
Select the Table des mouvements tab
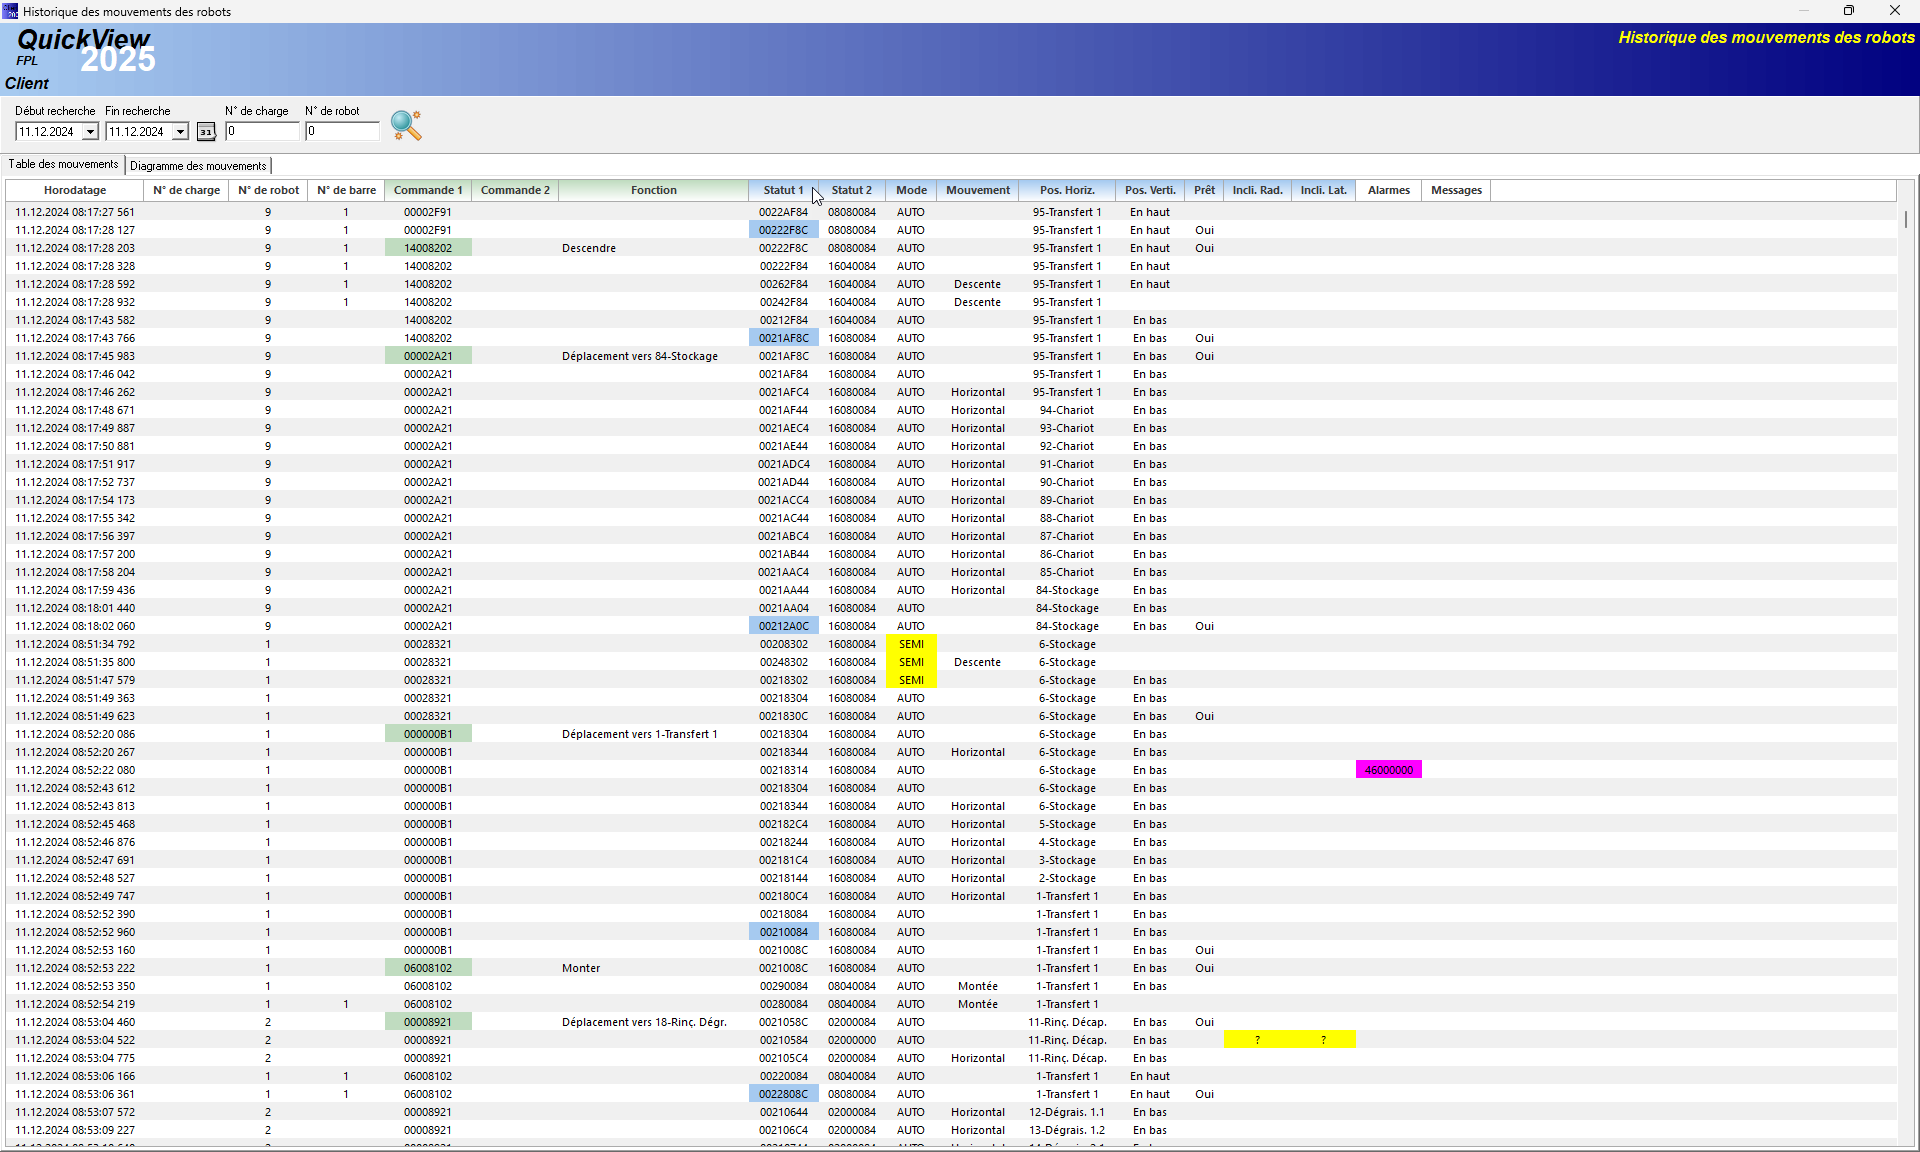[63, 164]
